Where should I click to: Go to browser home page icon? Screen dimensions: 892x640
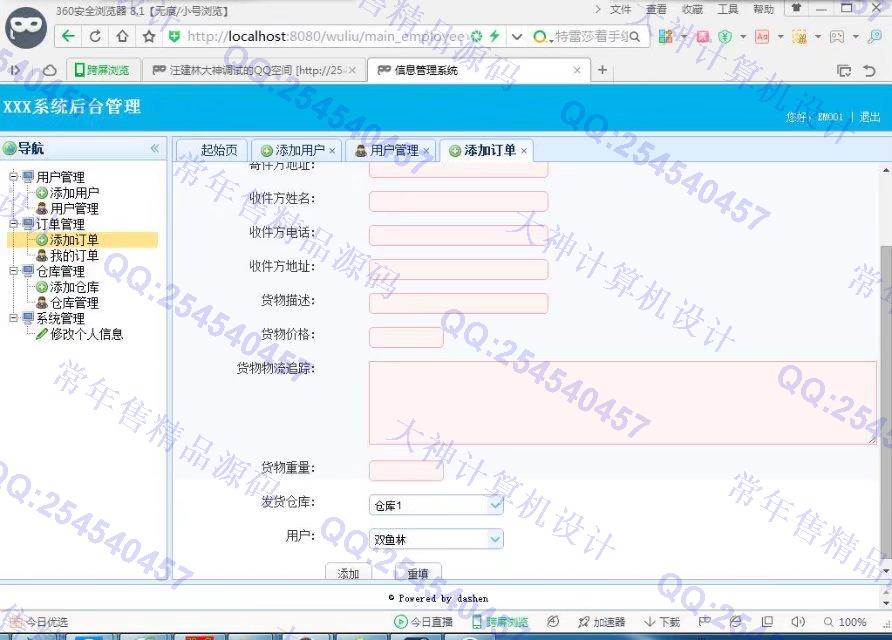click(122, 37)
